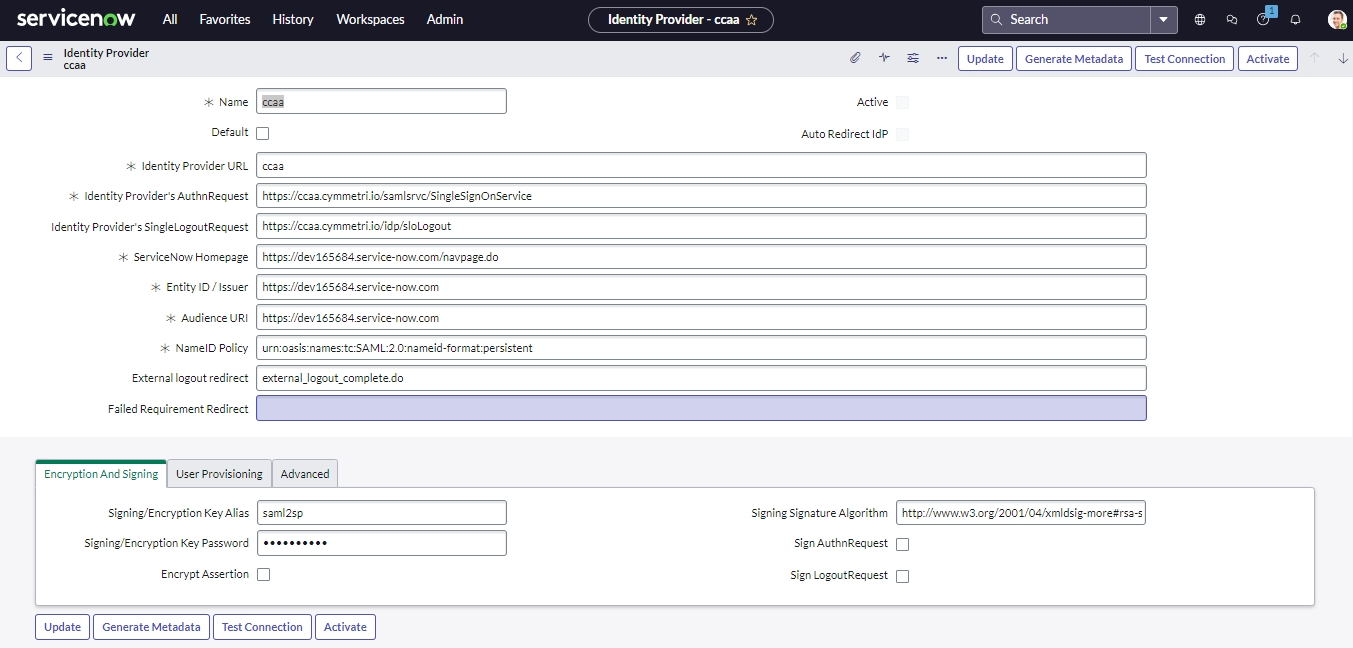Click the back arrow button
The height and width of the screenshot is (648, 1353).
[x=19, y=58]
